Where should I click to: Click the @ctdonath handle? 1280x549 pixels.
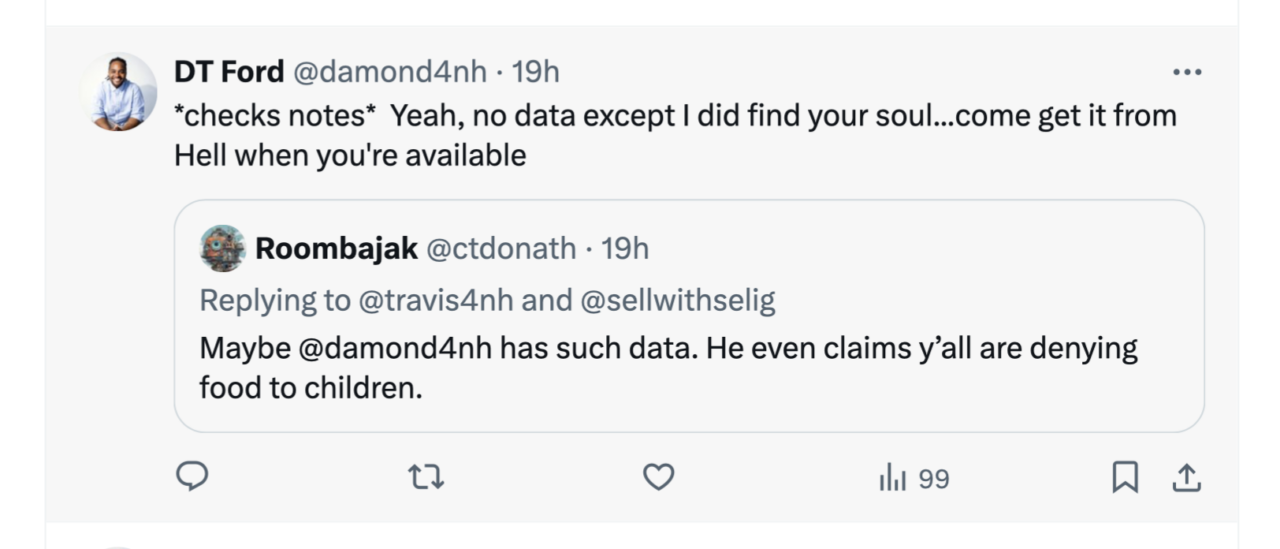(x=501, y=248)
